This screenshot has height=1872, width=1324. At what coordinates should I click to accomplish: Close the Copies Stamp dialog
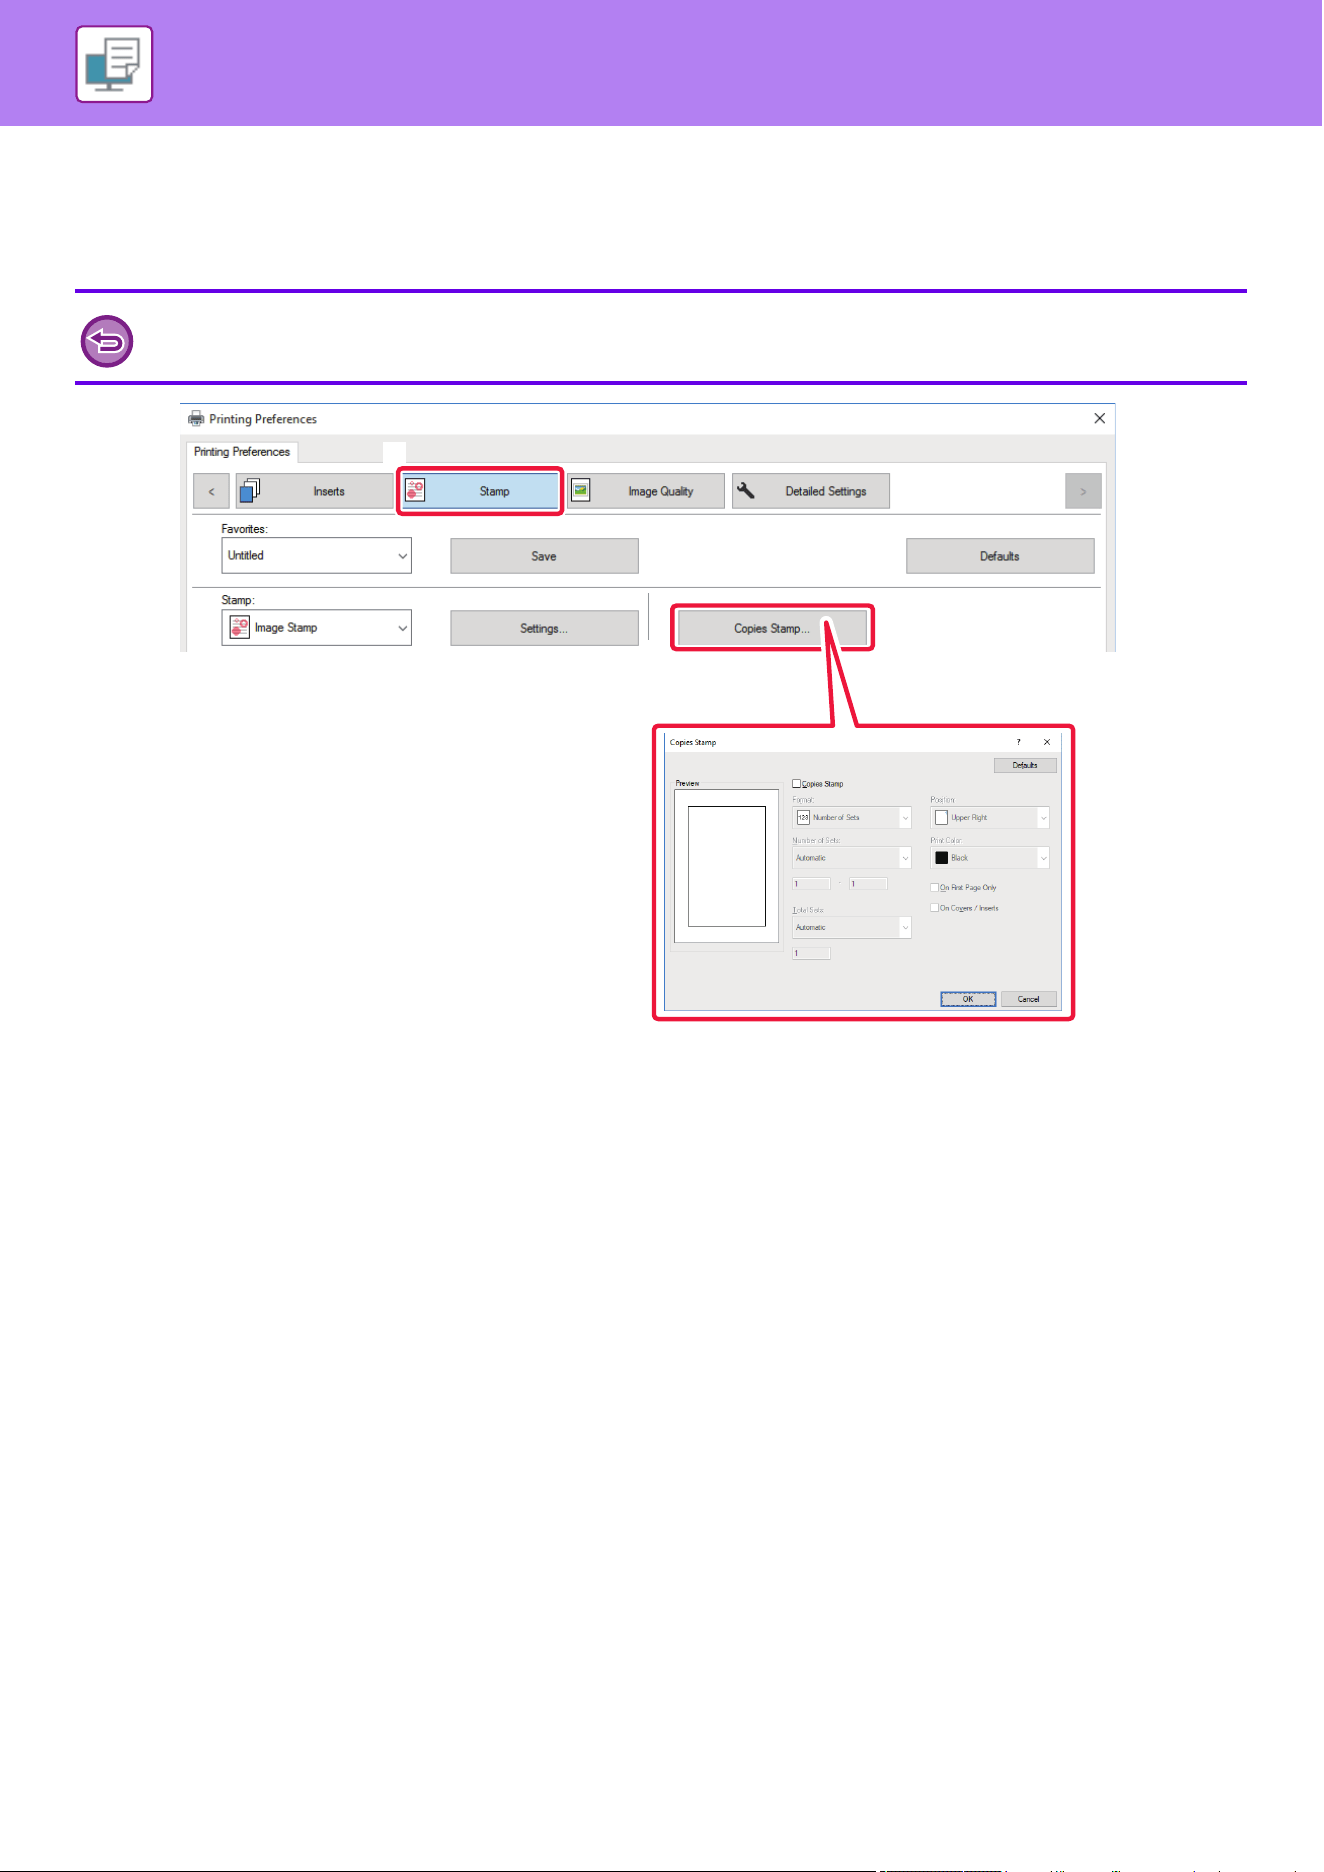coord(1046,742)
